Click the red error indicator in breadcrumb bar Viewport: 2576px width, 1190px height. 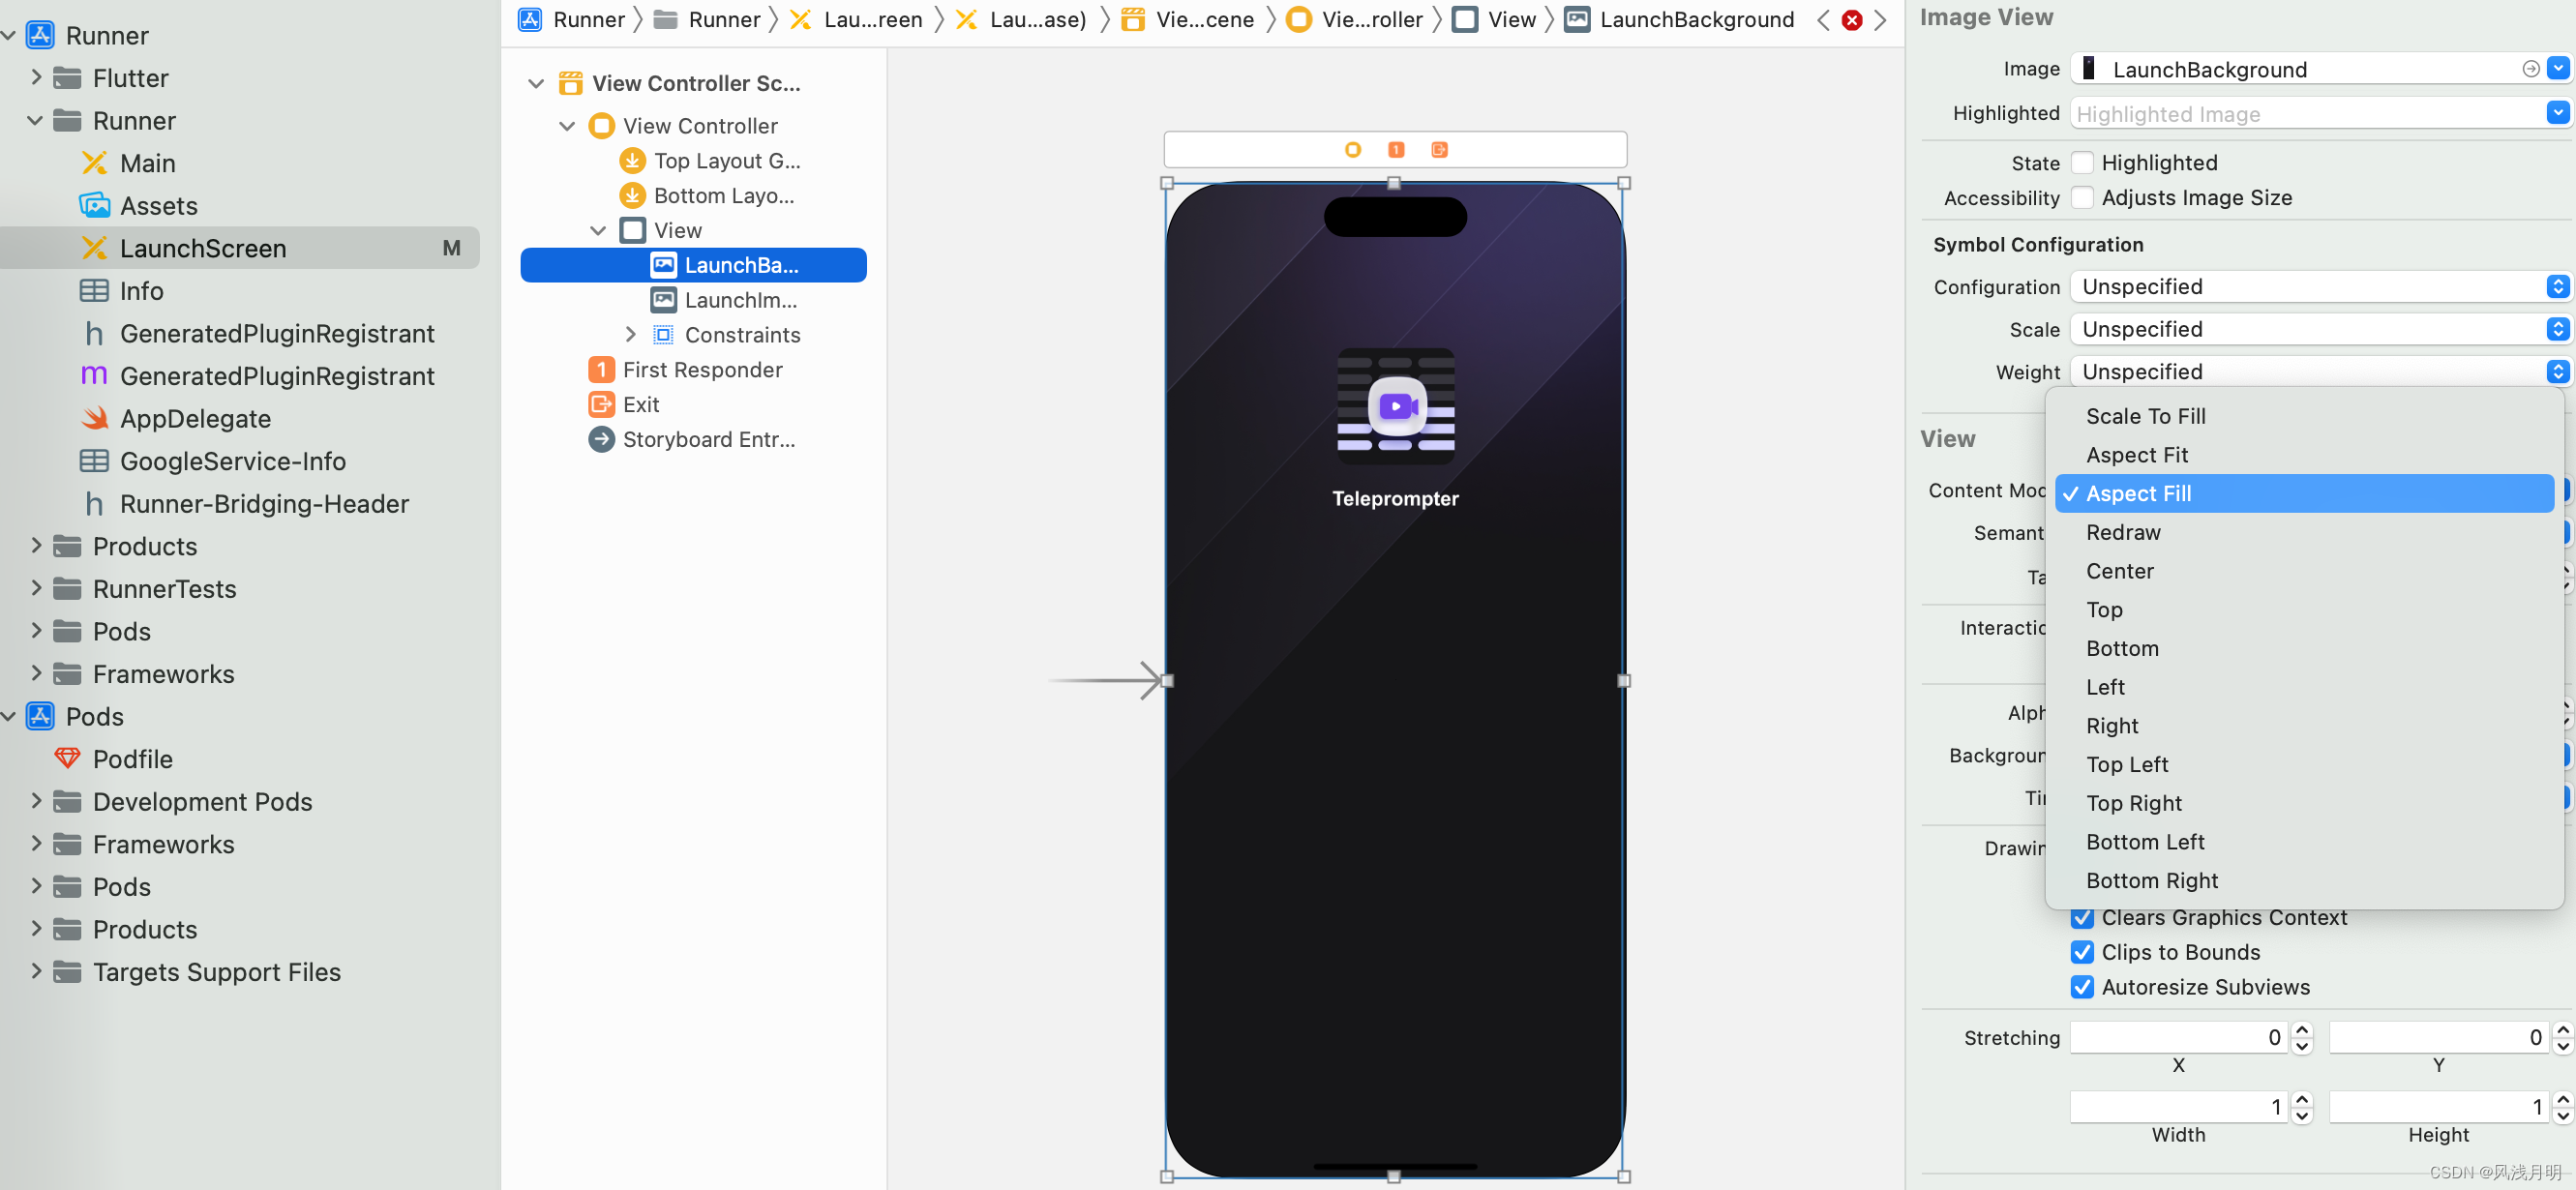tap(1851, 20)
